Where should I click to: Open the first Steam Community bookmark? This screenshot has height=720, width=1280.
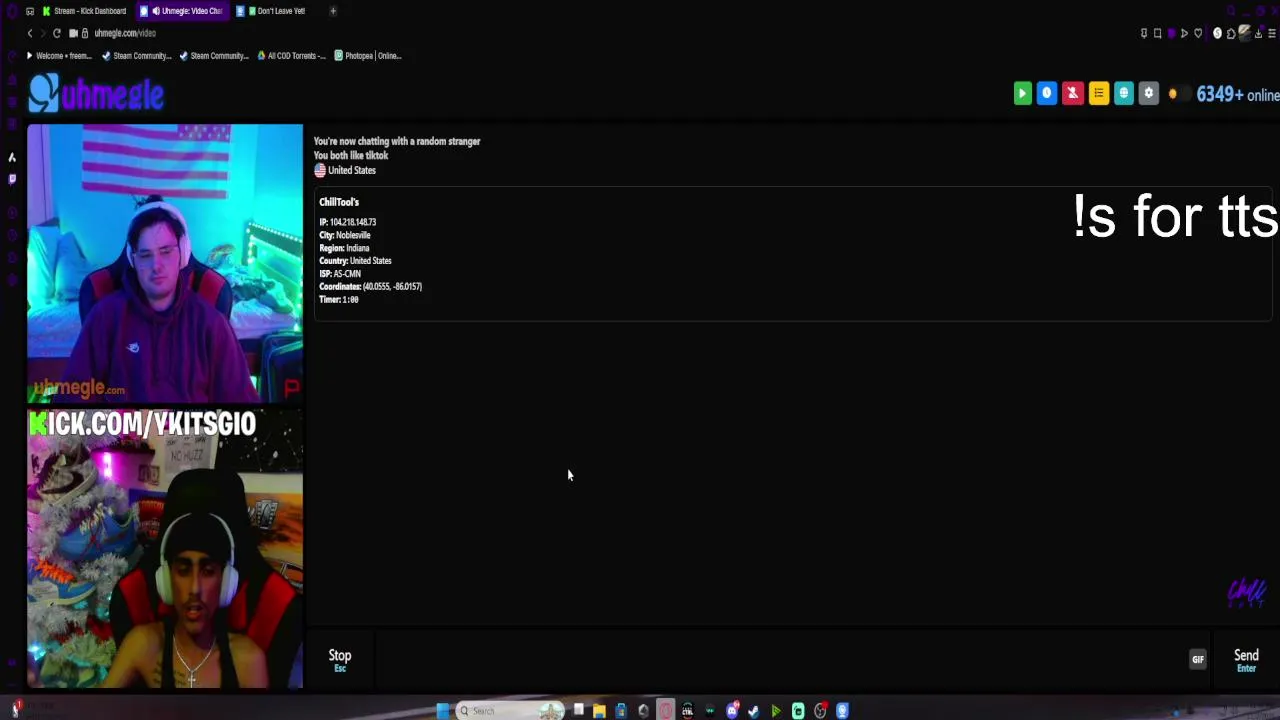[137, 56]
